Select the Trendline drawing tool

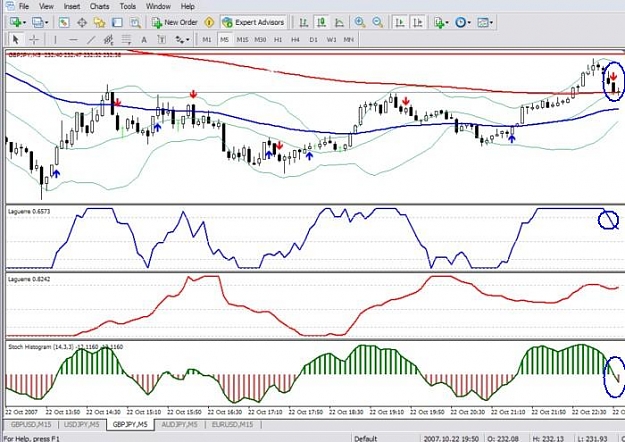click(91, 39)
